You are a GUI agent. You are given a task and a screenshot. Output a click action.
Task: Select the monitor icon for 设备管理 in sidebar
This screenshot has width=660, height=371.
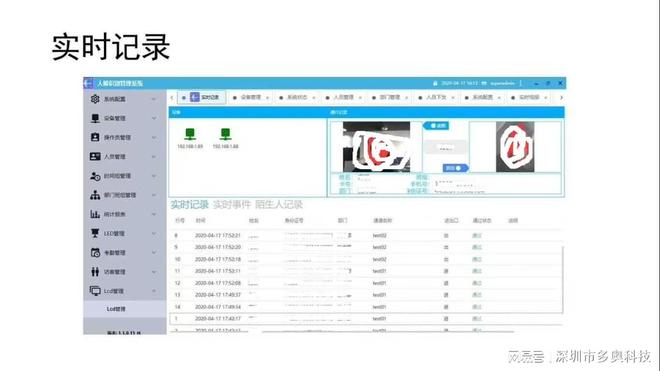coord(95,118)
